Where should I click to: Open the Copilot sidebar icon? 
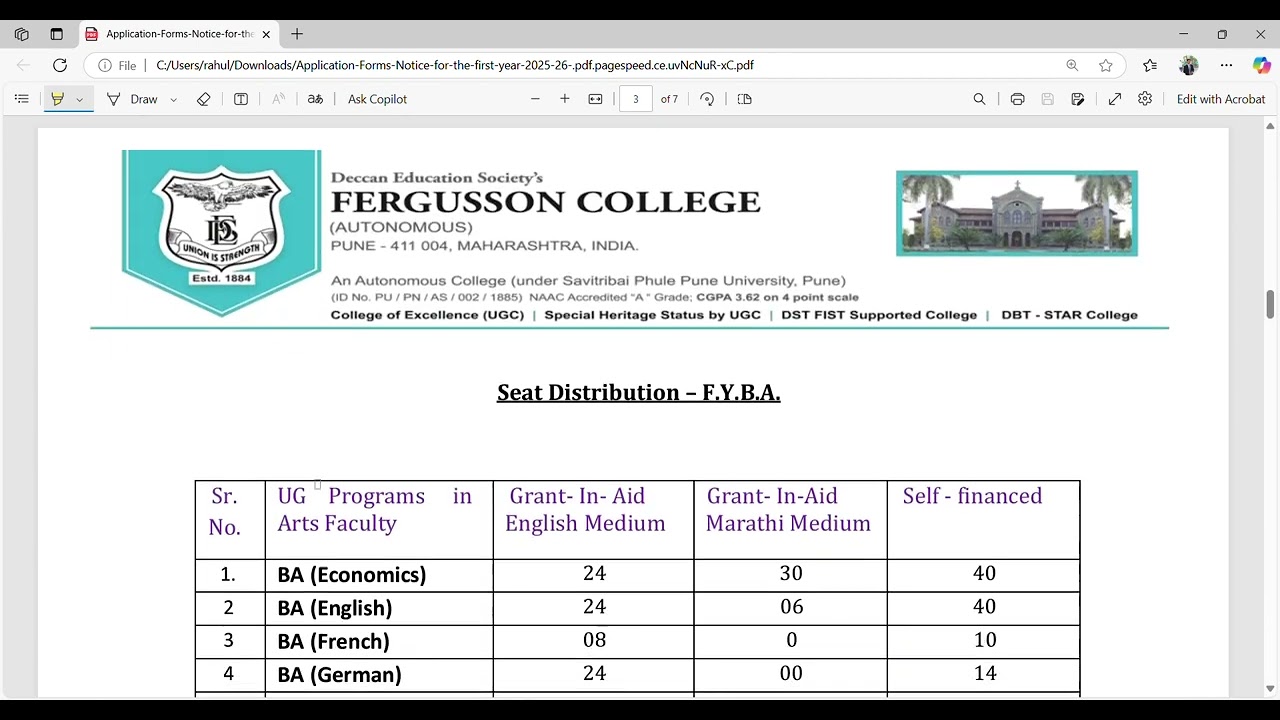(1261, 65)
